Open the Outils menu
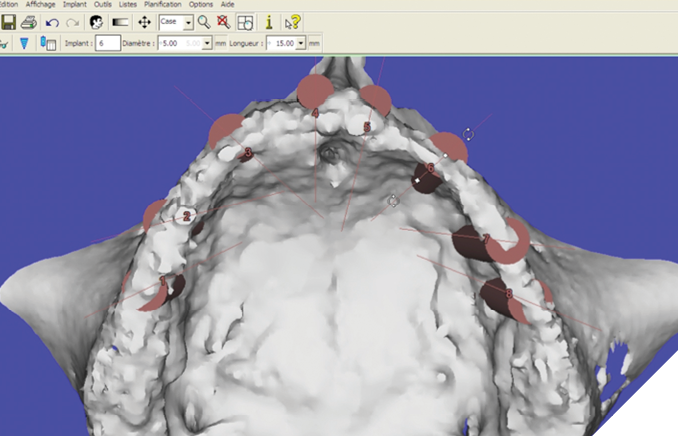Image resolution: width=678 pixels, height=436 pixels. 103,4
